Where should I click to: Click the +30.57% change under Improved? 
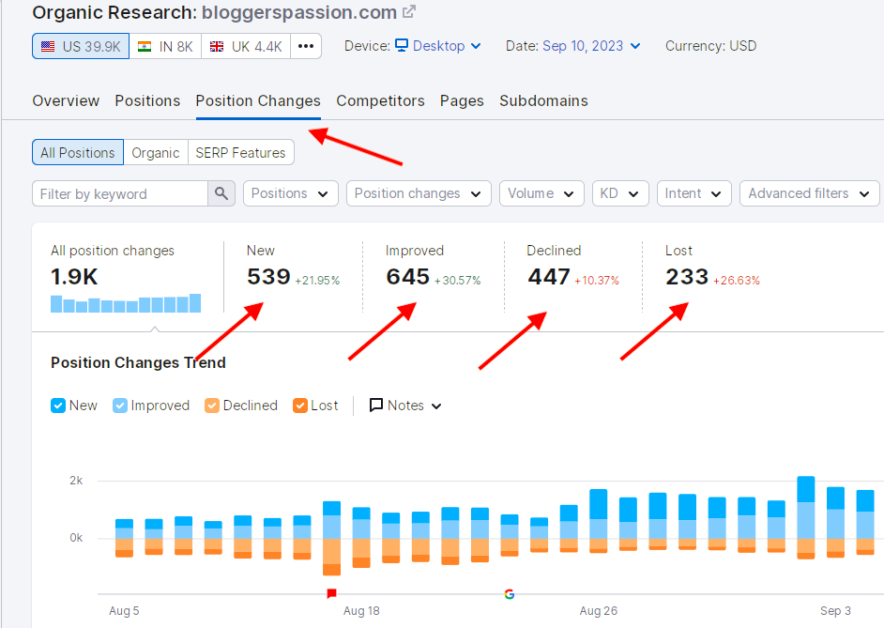458,280
